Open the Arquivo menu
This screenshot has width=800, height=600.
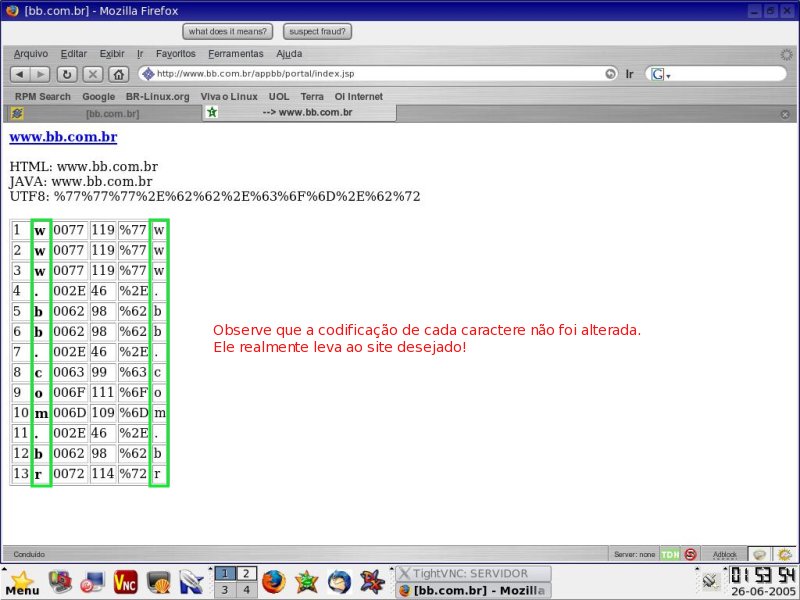pyautogui.click(x=31, y=54)
